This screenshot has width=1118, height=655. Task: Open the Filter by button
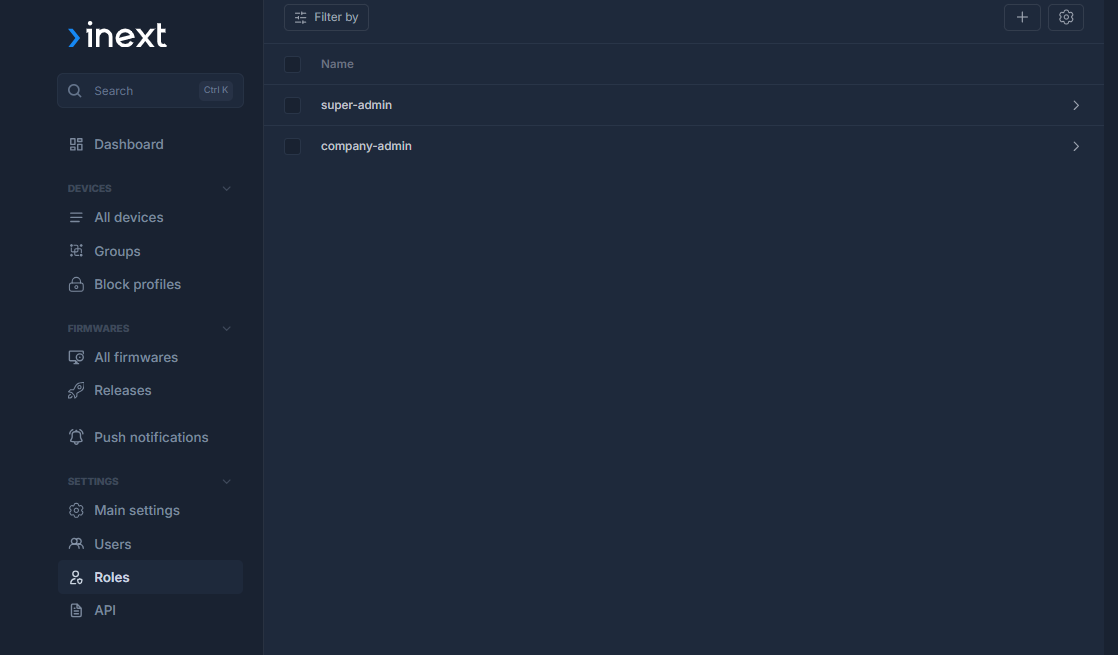point(326,17)
